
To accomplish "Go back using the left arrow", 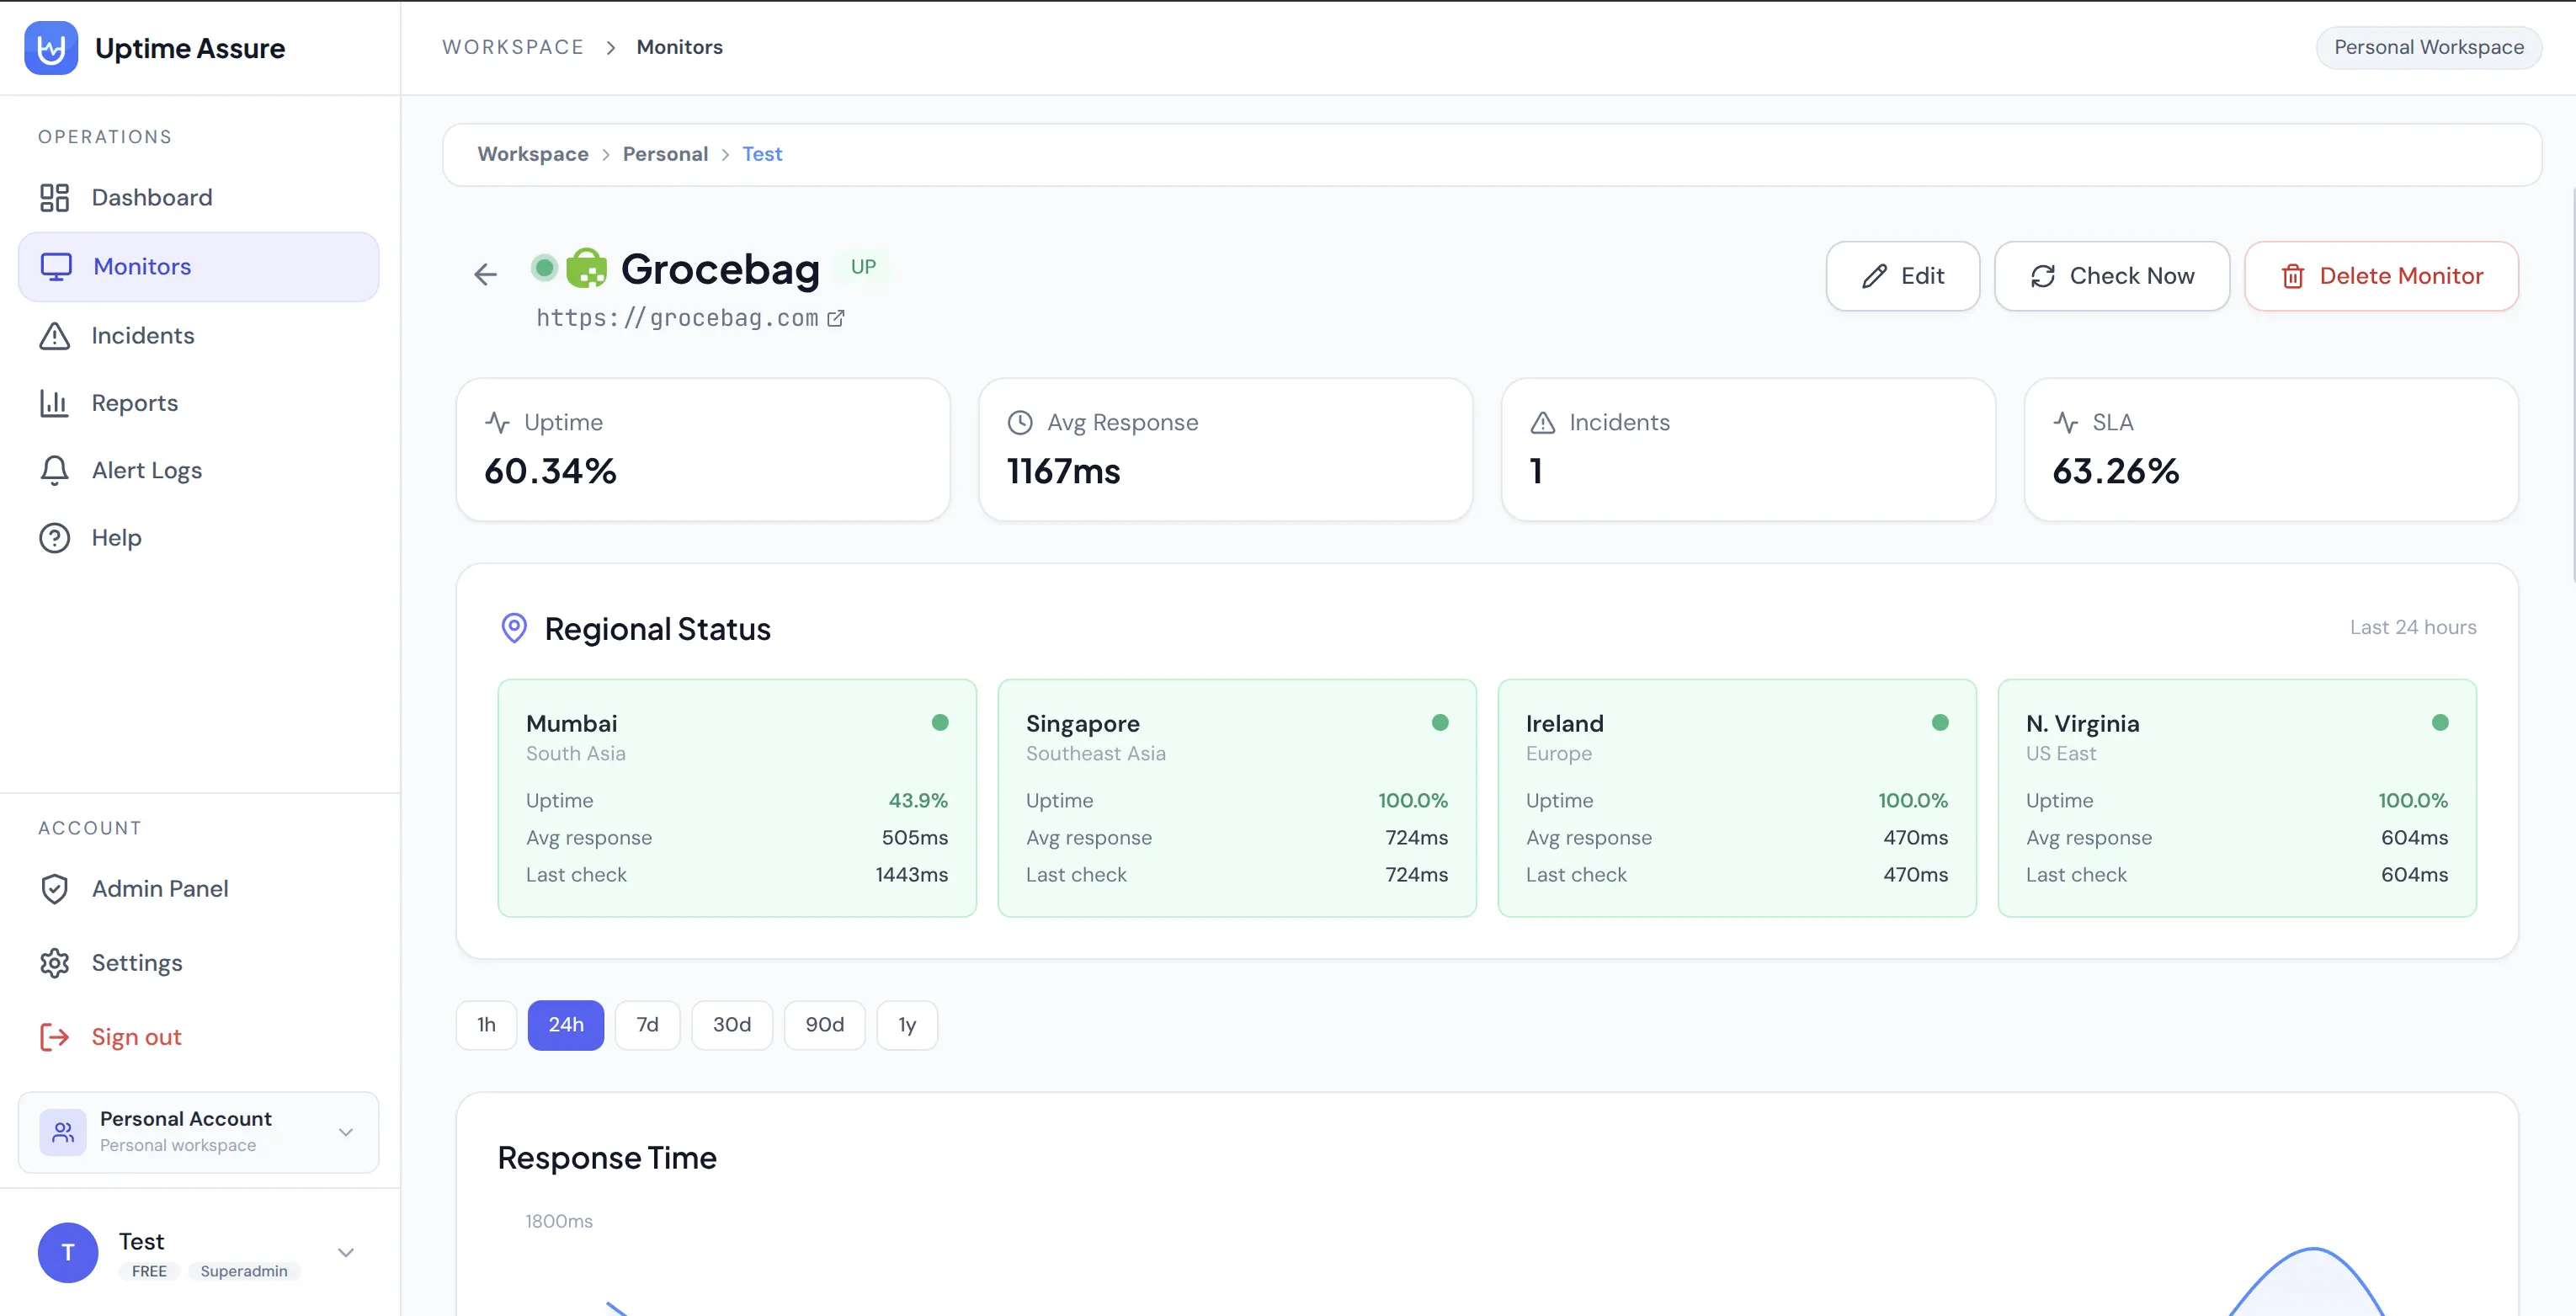I will click(x=485, y=274).
